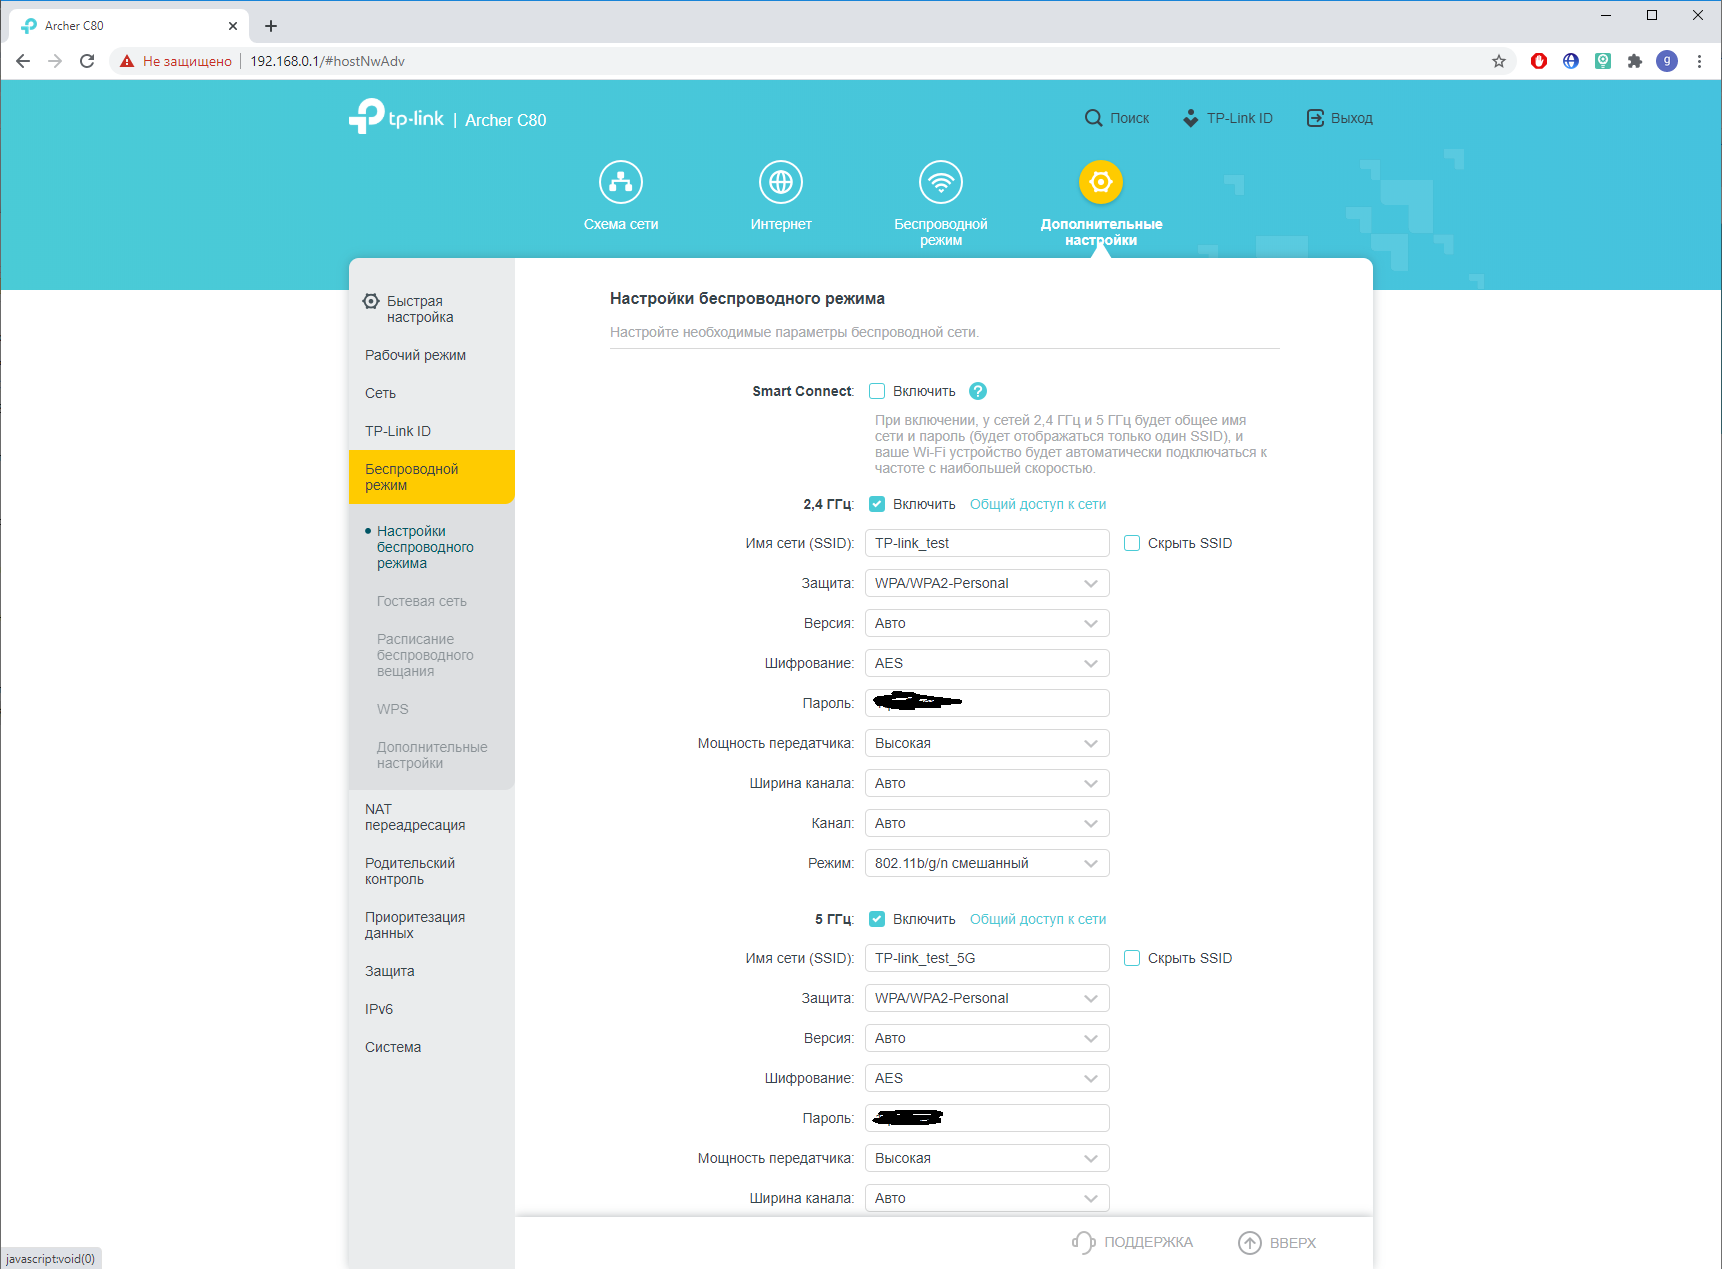The height and width of the screenshot is (1269, 1722).
Task: Click the Smart Connect help question mark
Action: point(978,391)
